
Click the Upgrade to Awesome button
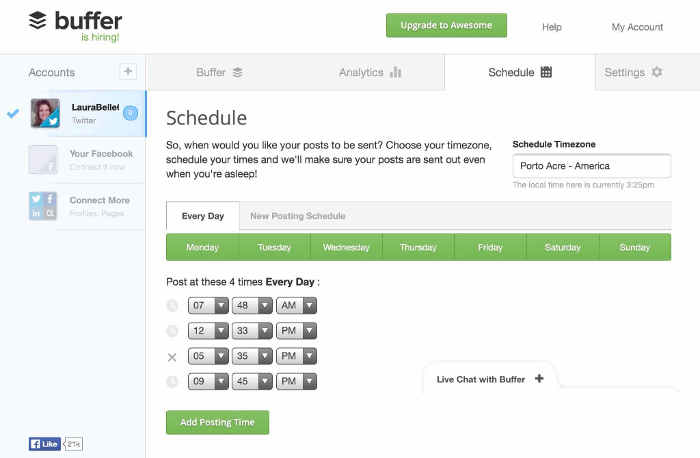pyautogui.click(x=446, y=25)
